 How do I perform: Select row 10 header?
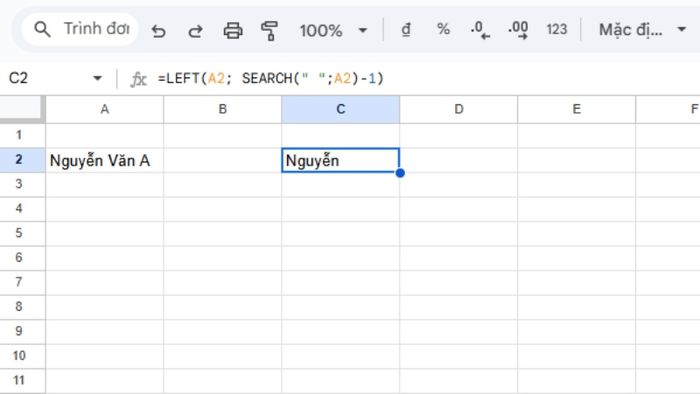click(x=22, y=356)
